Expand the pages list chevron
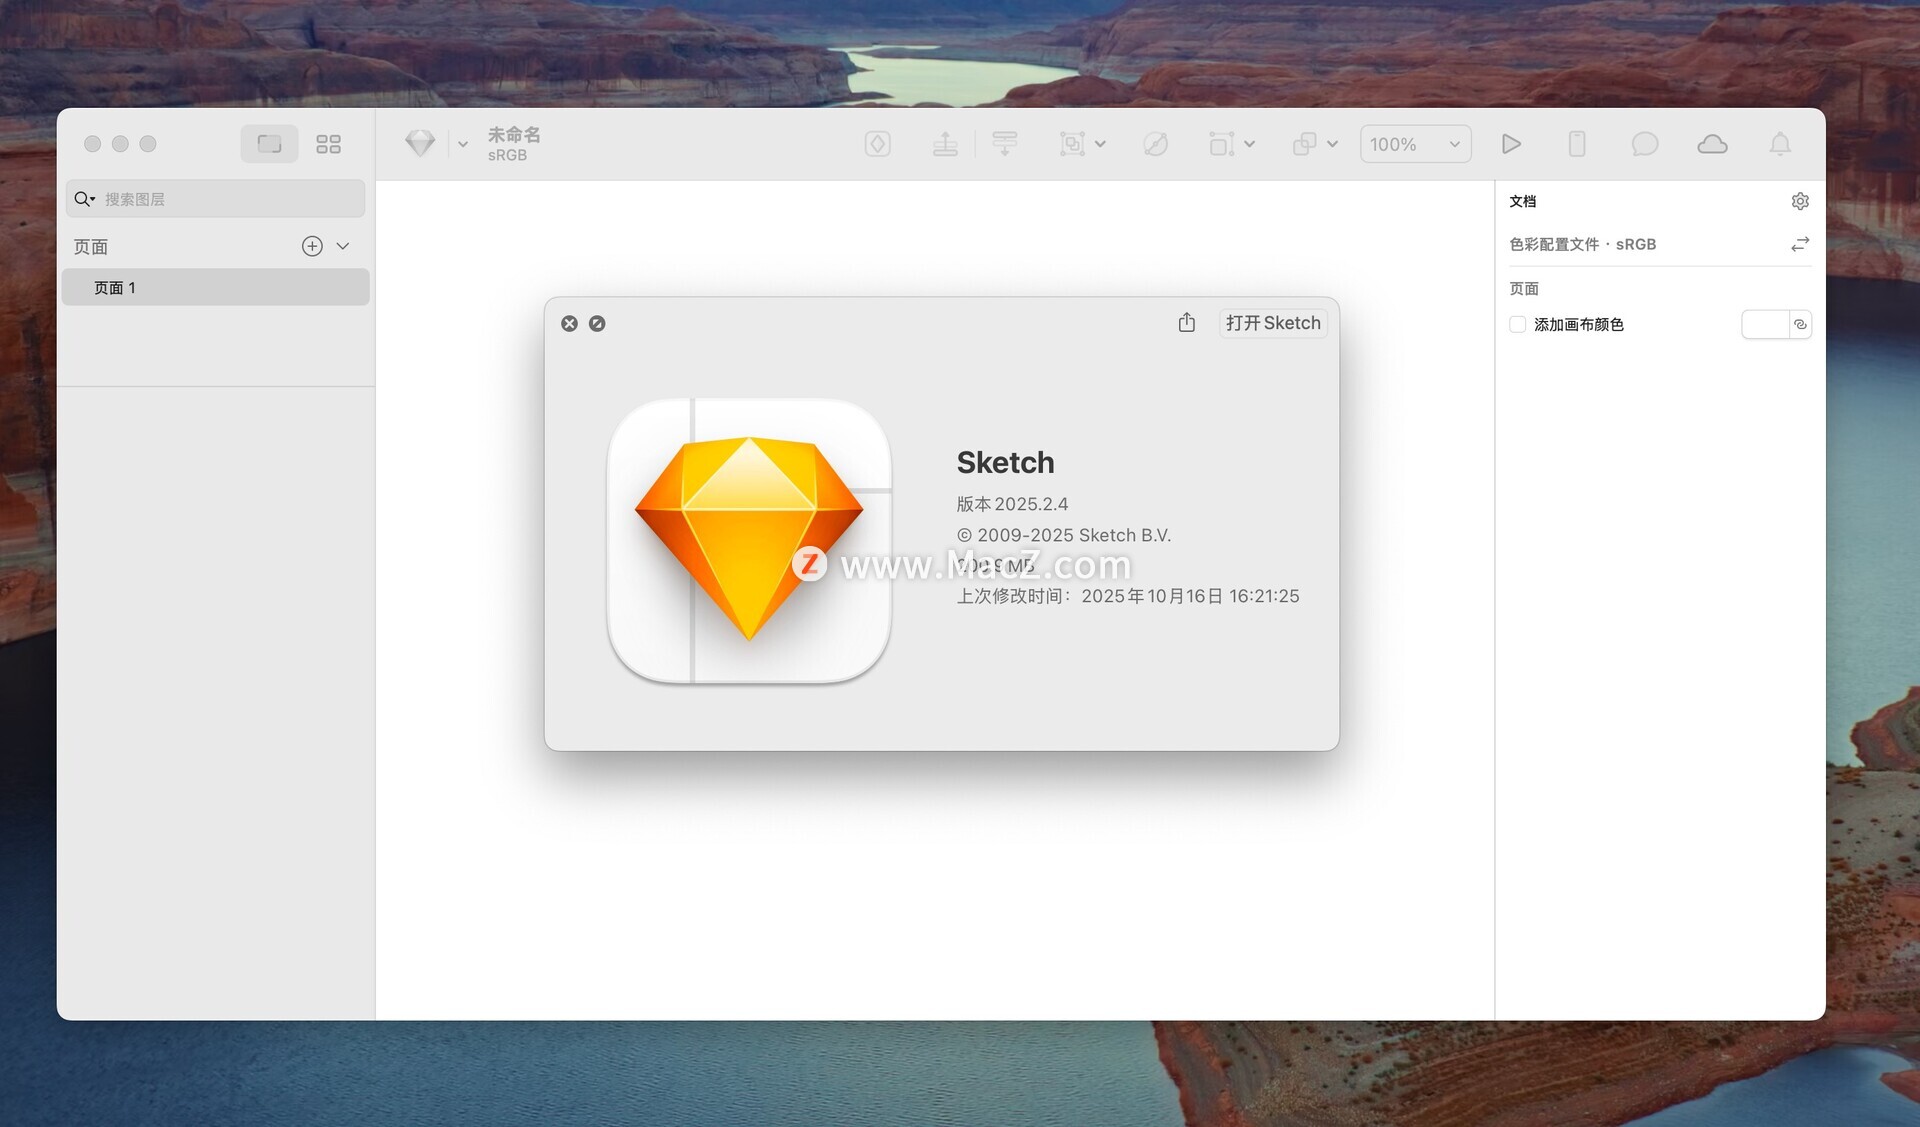 (x=343, y=246)
